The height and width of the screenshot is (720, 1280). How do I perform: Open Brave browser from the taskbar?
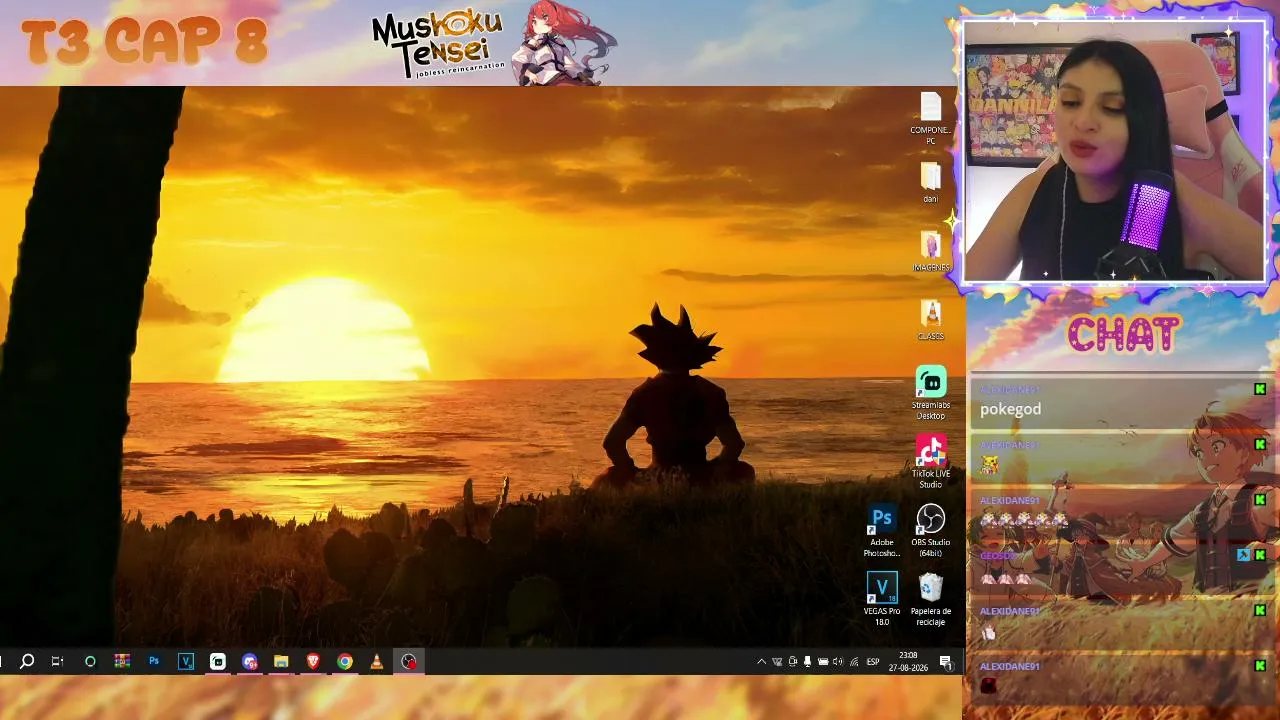313,661
